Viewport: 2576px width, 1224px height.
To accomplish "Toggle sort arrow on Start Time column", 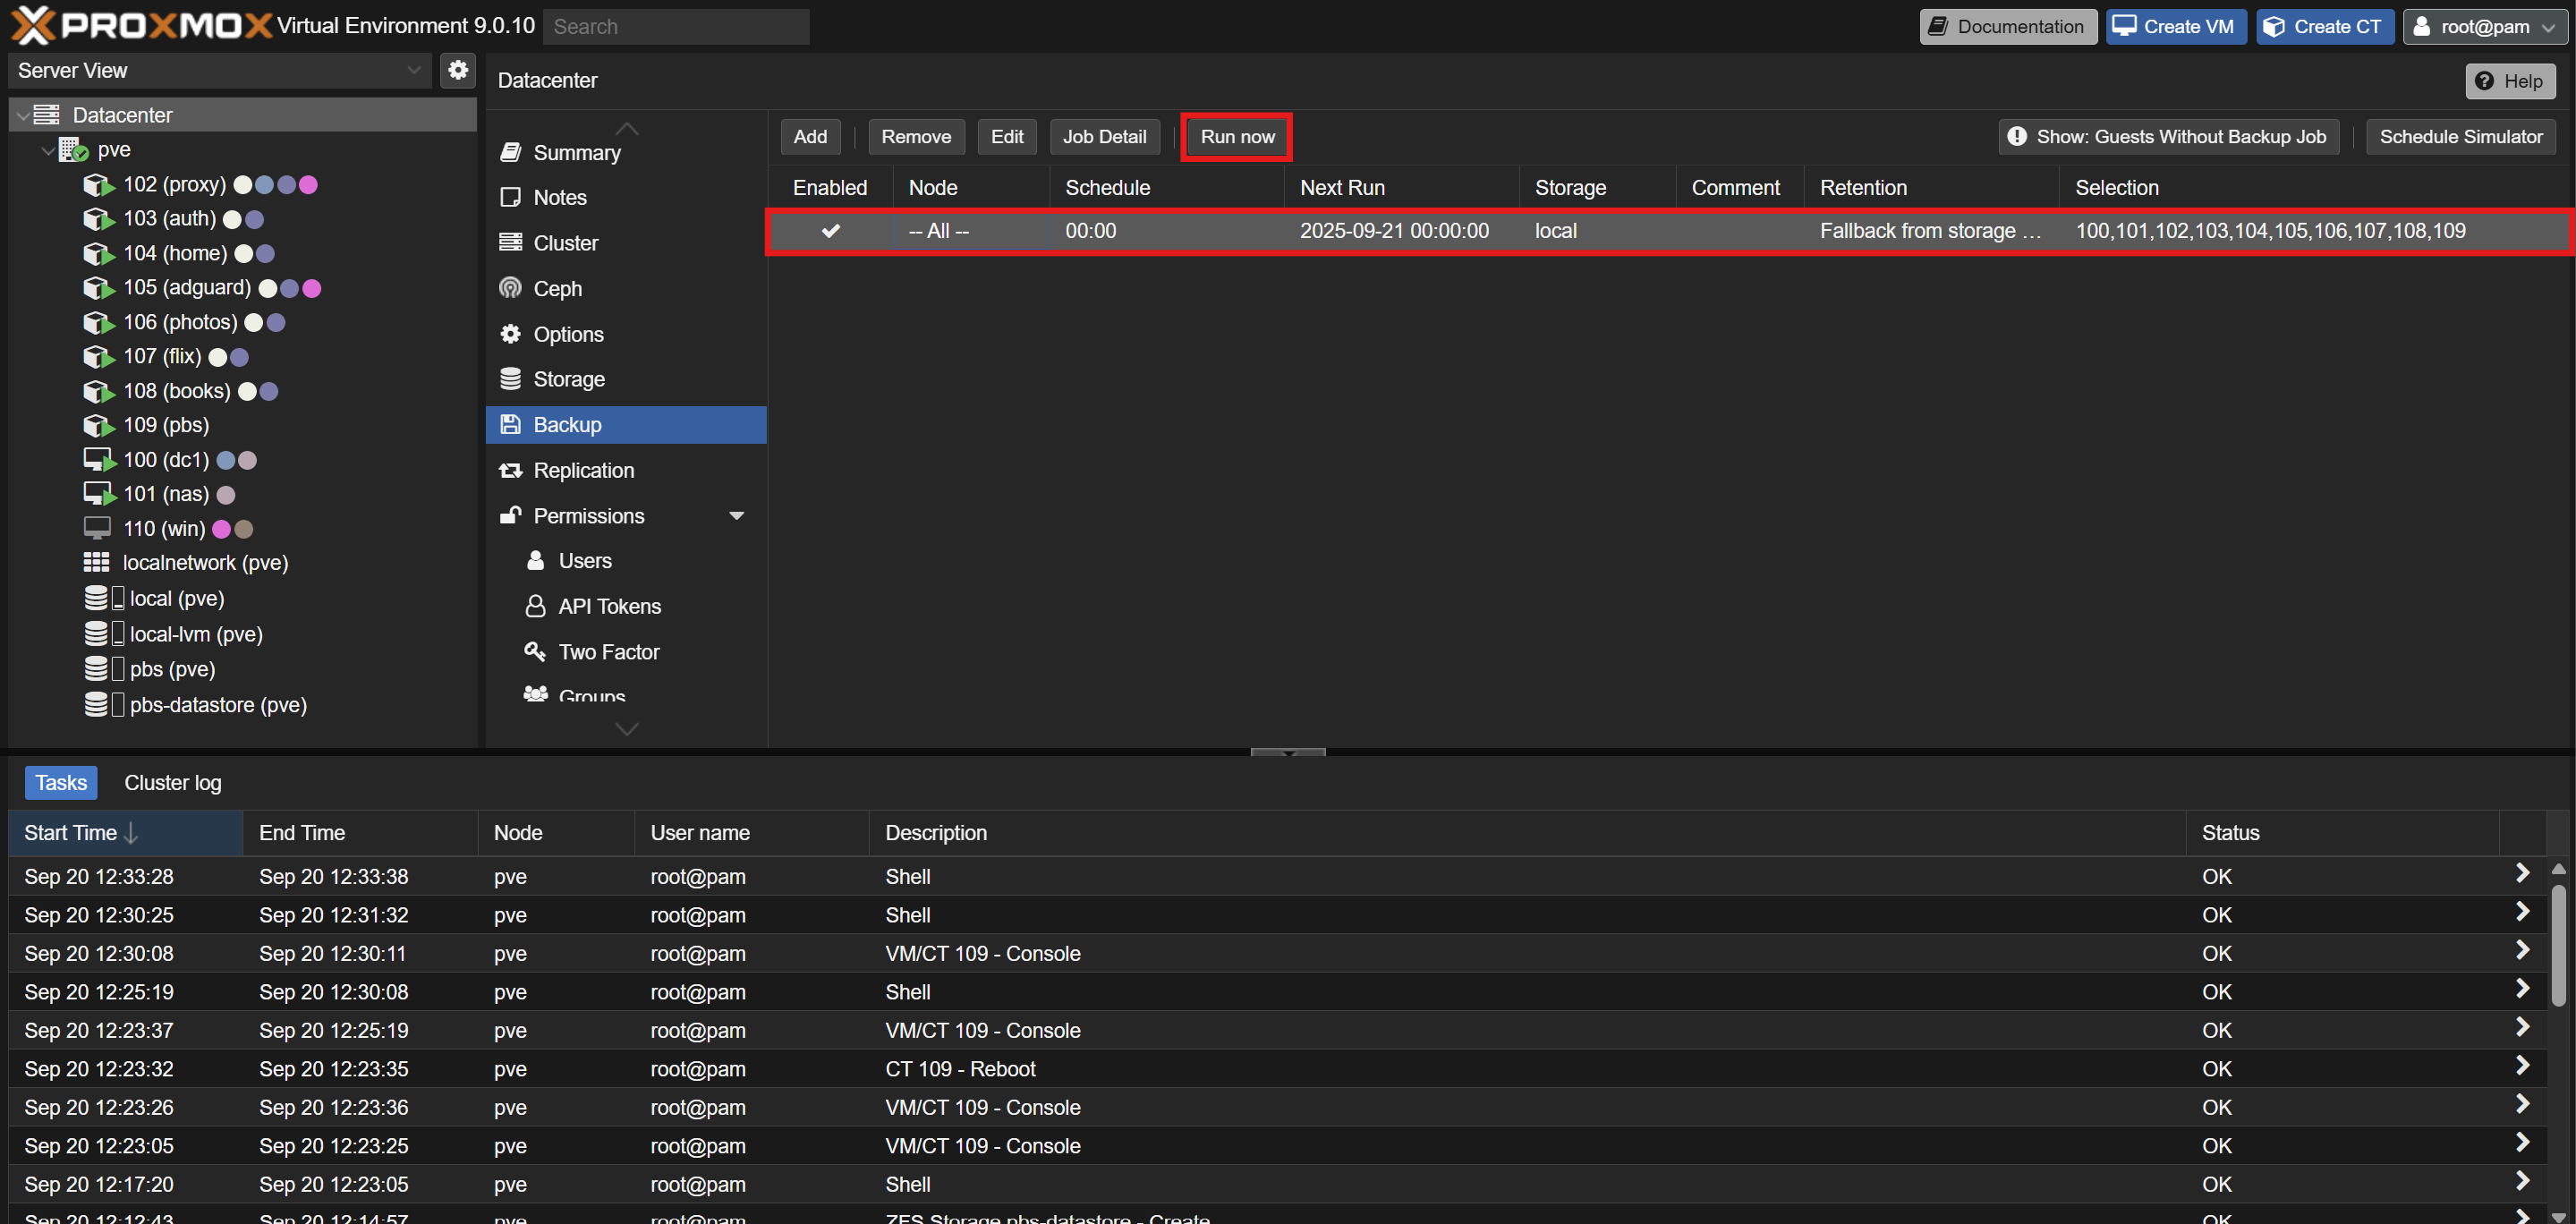I will coord(132,832).
